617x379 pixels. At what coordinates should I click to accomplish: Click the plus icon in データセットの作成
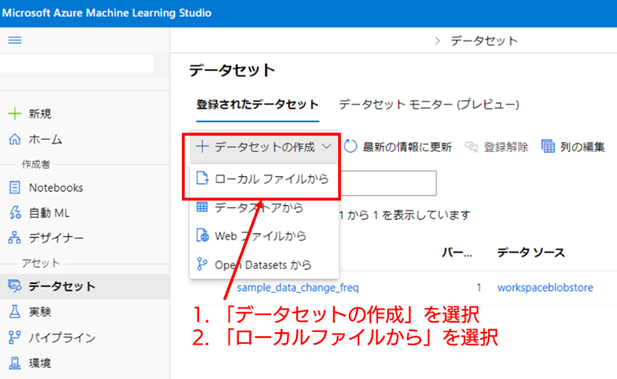(x=202, y=147)
